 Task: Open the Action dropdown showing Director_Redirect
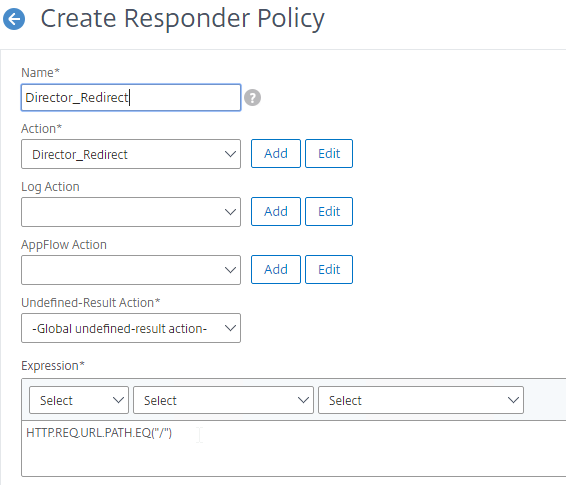pos(131,154)
